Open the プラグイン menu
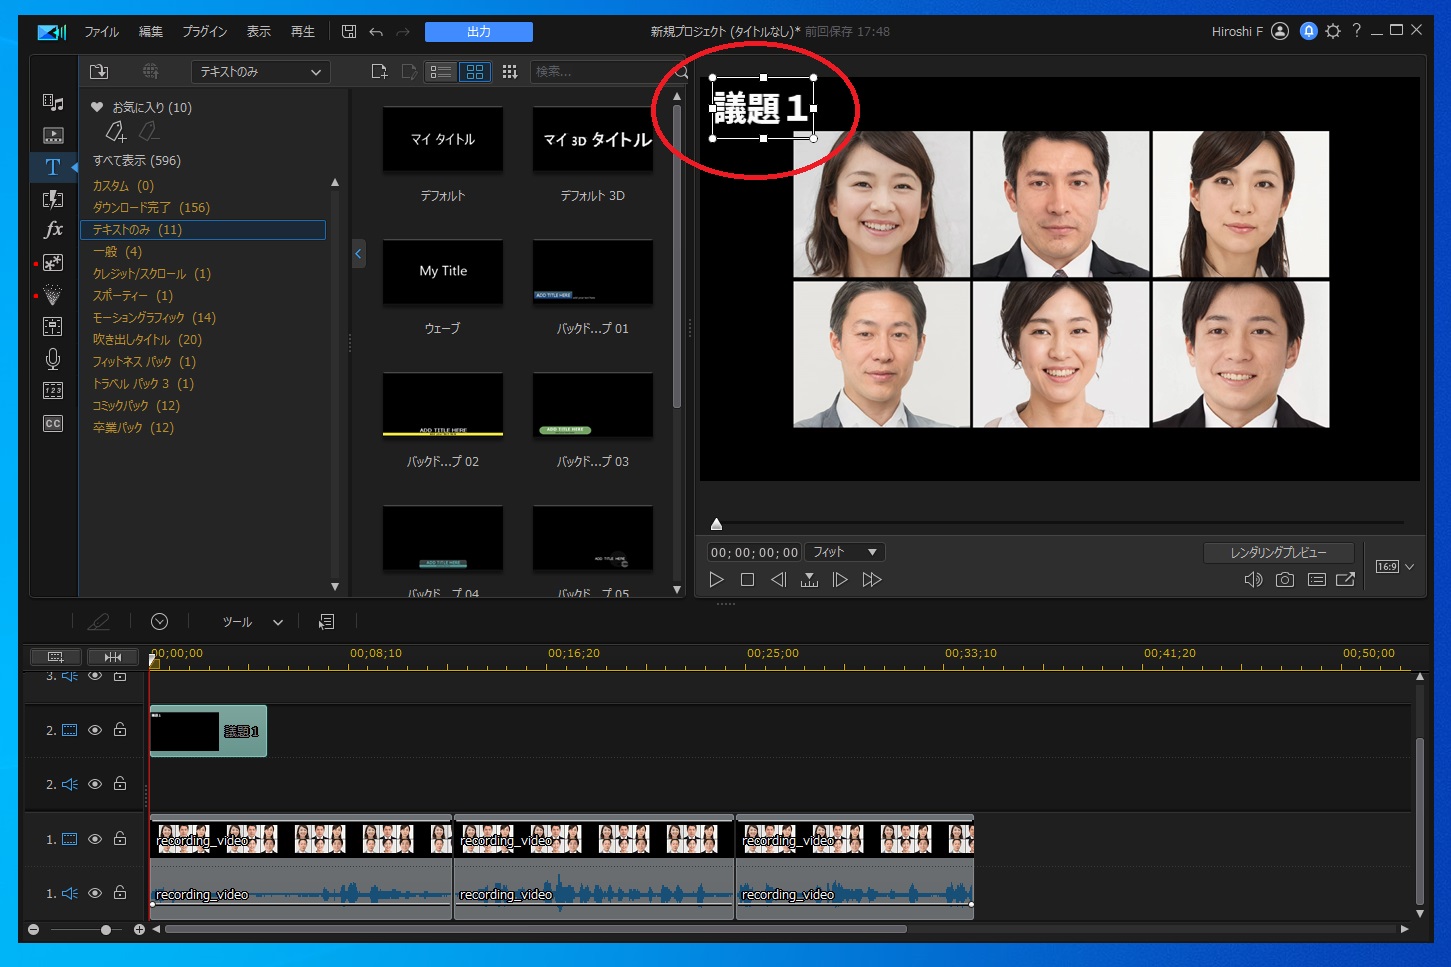The height and width of the screenshot is (967, 1451). tap(205, 32)
